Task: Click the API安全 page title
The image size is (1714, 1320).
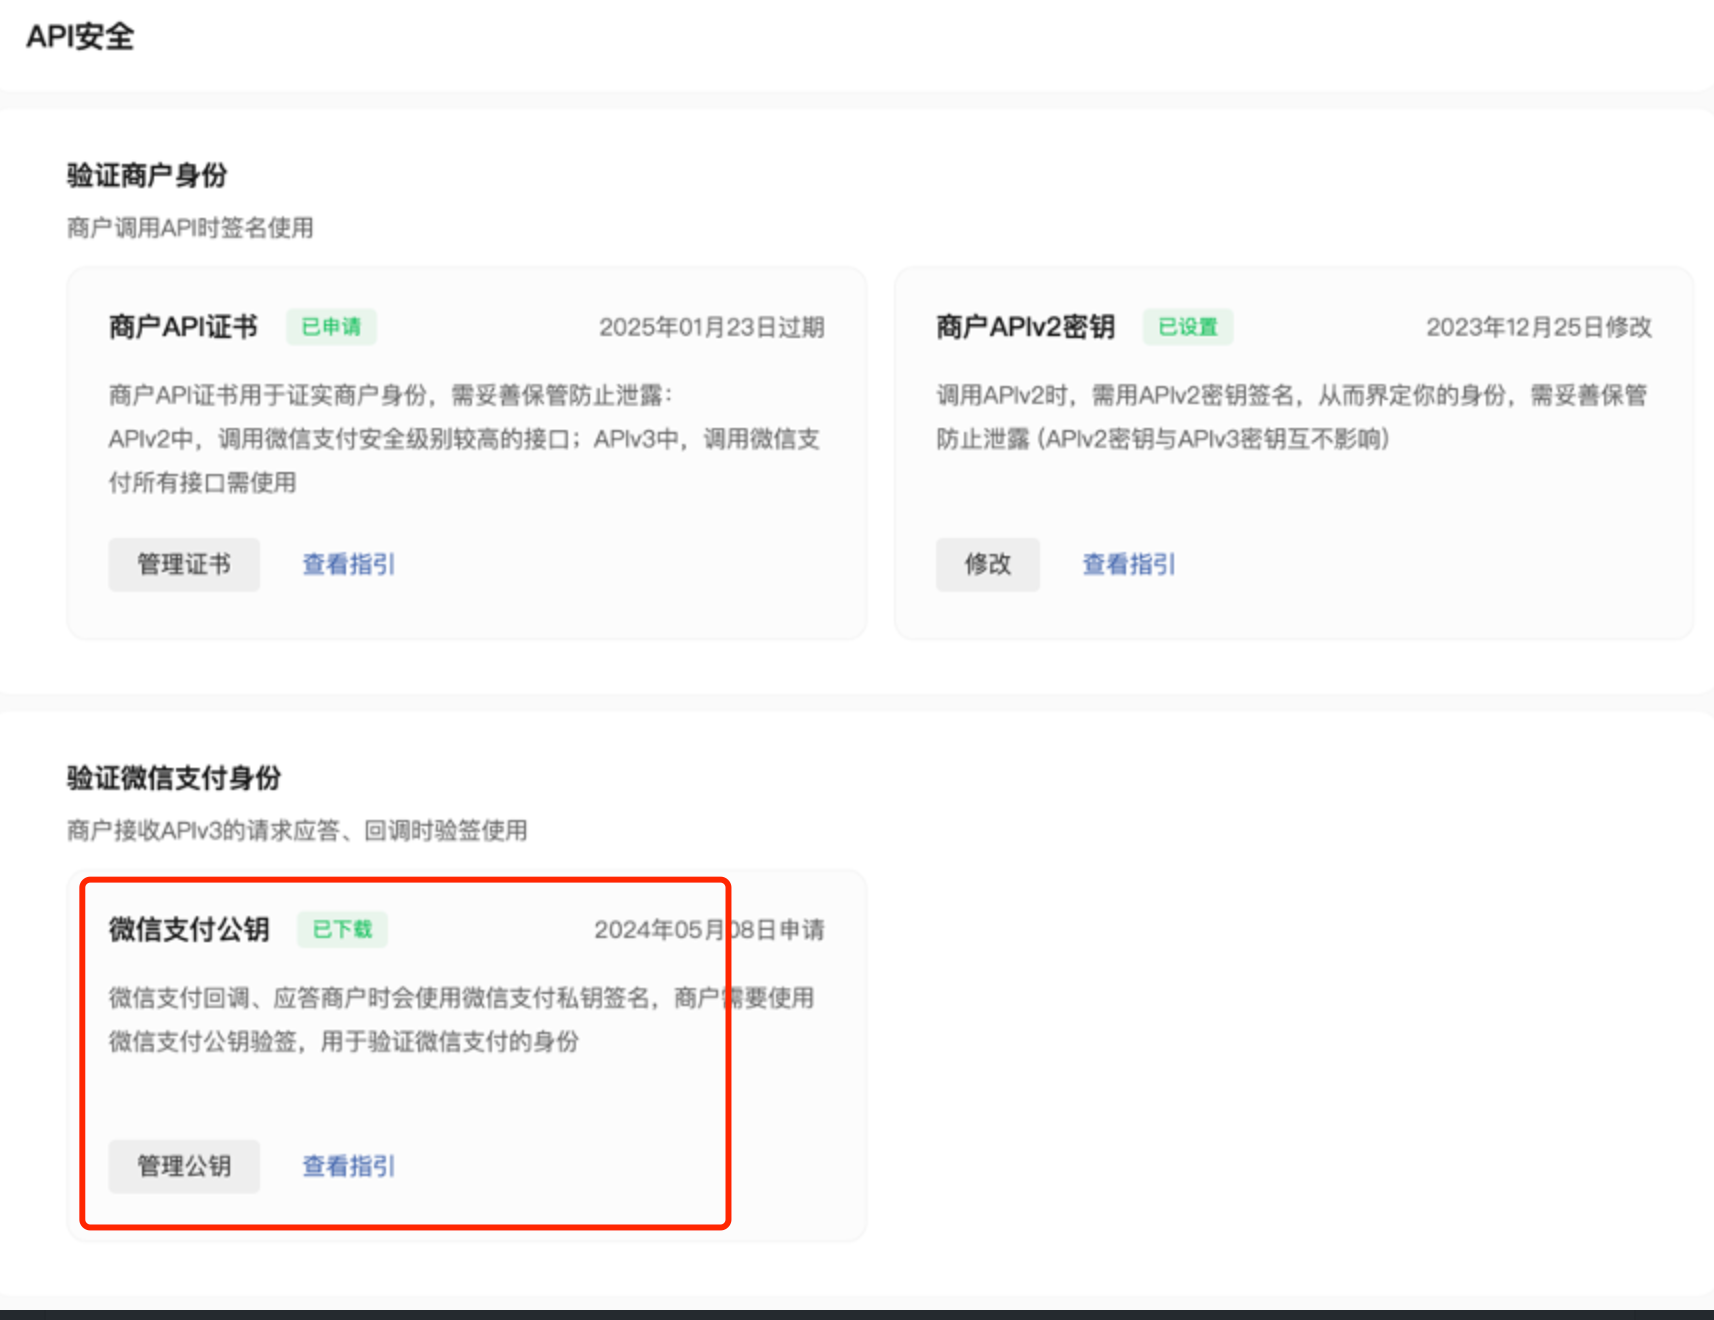Action: (80, 37)
